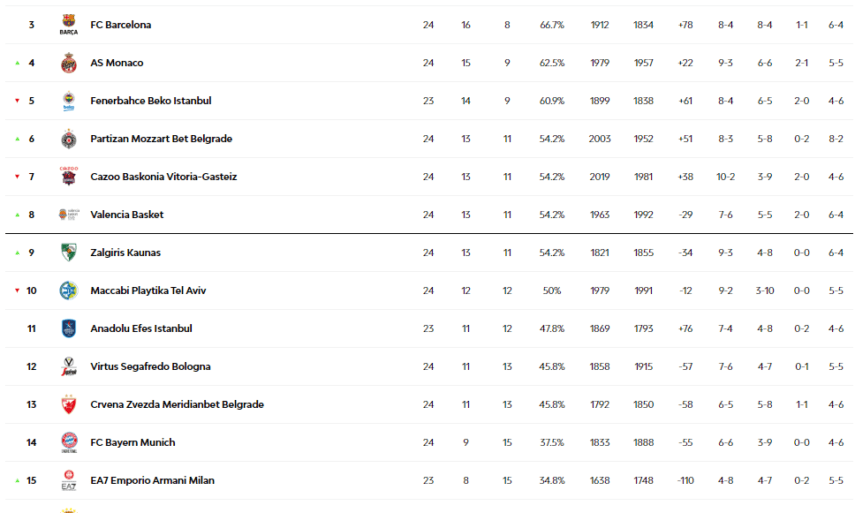
Task: Click the Crvena Zvezda red crest
Action: (68, 405)
